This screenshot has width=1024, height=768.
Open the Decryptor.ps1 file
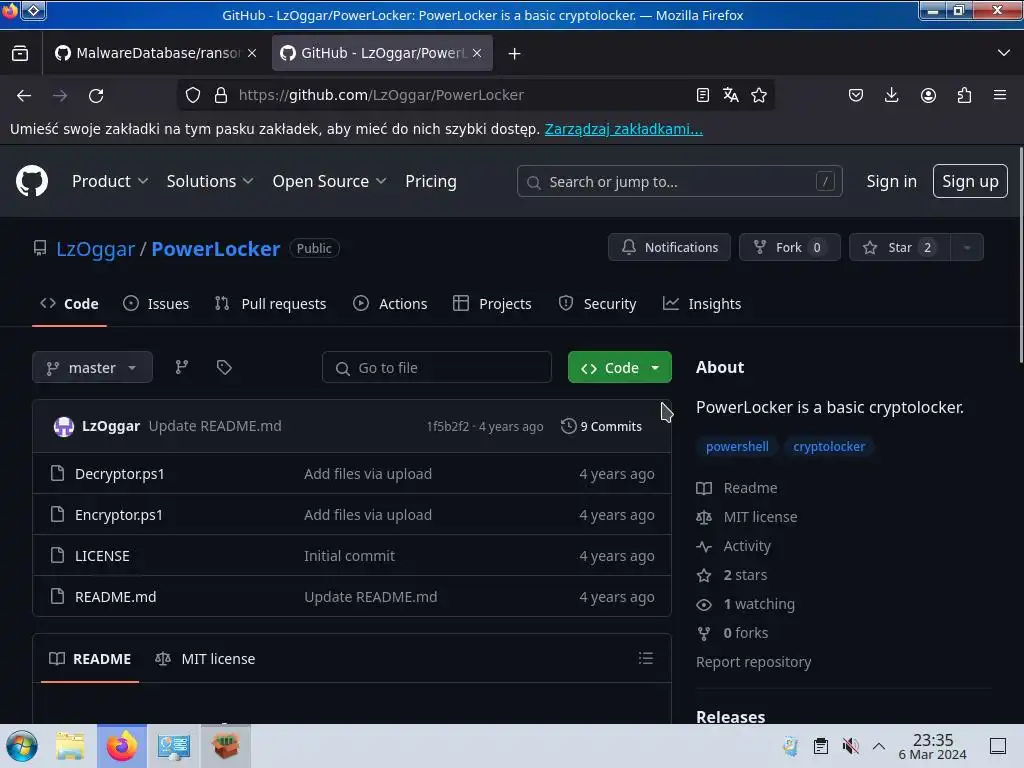point(120,473)
